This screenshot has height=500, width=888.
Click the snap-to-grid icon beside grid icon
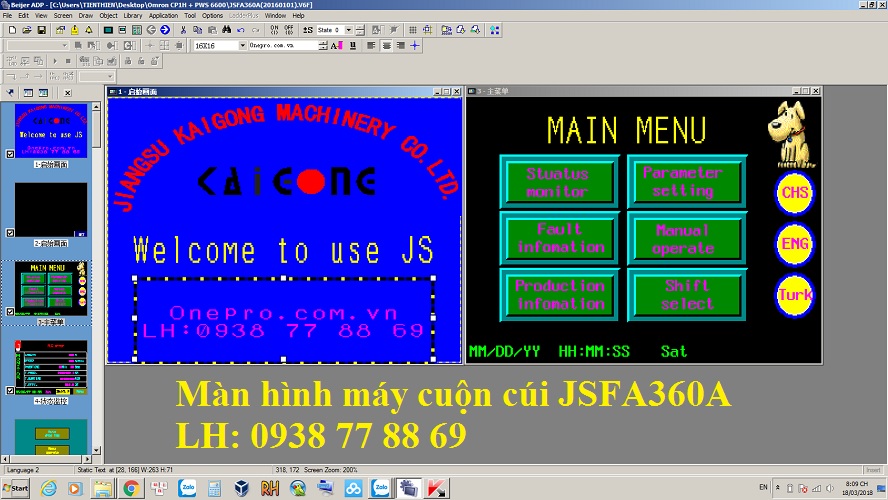click(428, 30)
